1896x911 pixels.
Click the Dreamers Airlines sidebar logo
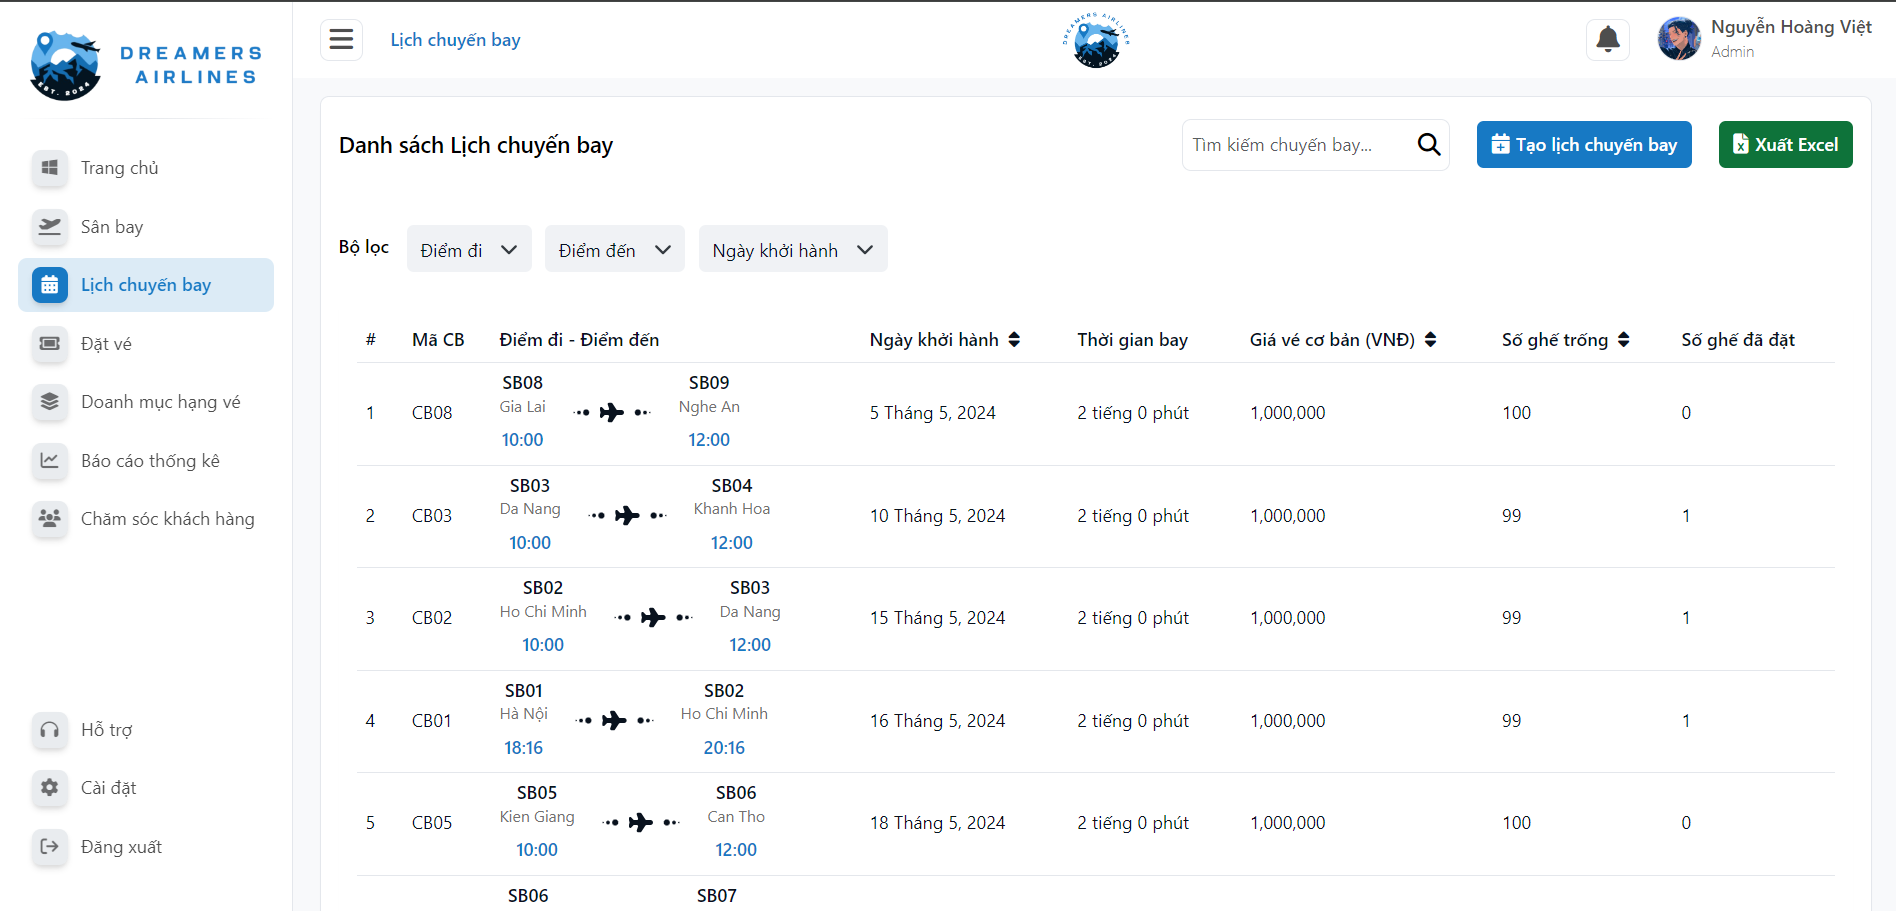tap(146, 65)
